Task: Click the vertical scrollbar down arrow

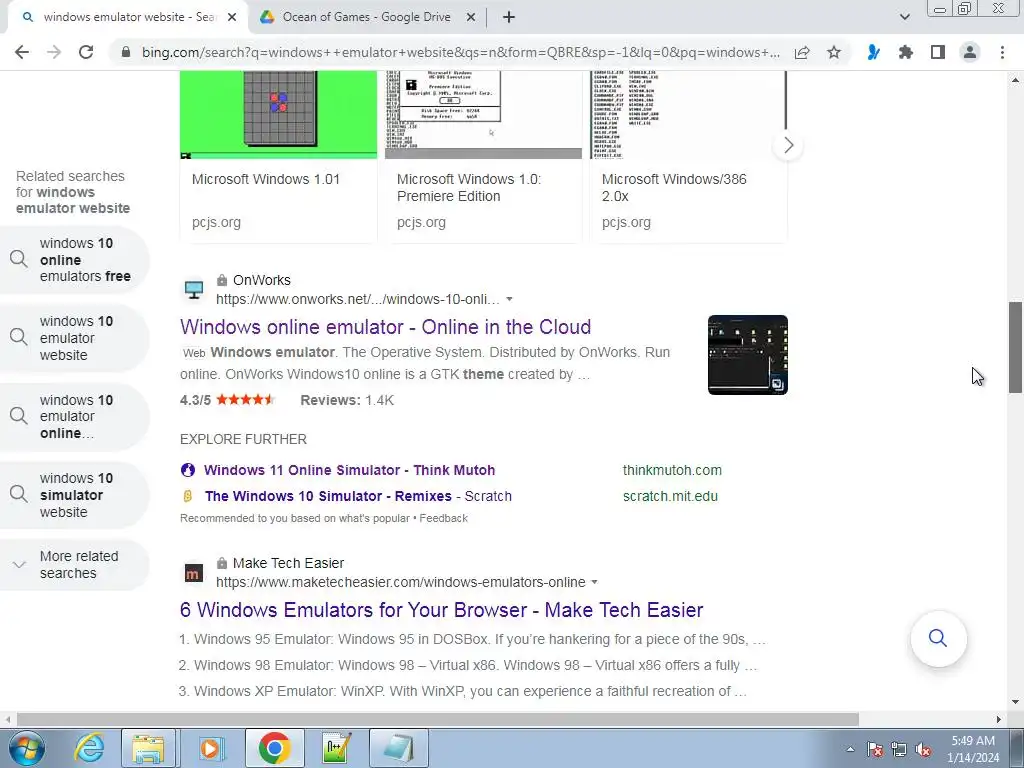Action: coord(1016,703)
